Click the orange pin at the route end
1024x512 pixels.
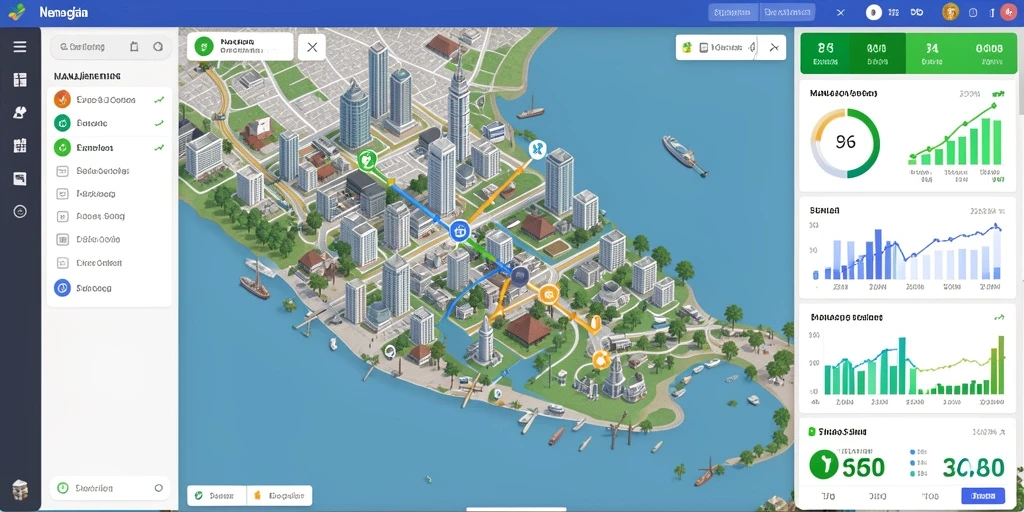pyautogui.click(x=594, y=322)
